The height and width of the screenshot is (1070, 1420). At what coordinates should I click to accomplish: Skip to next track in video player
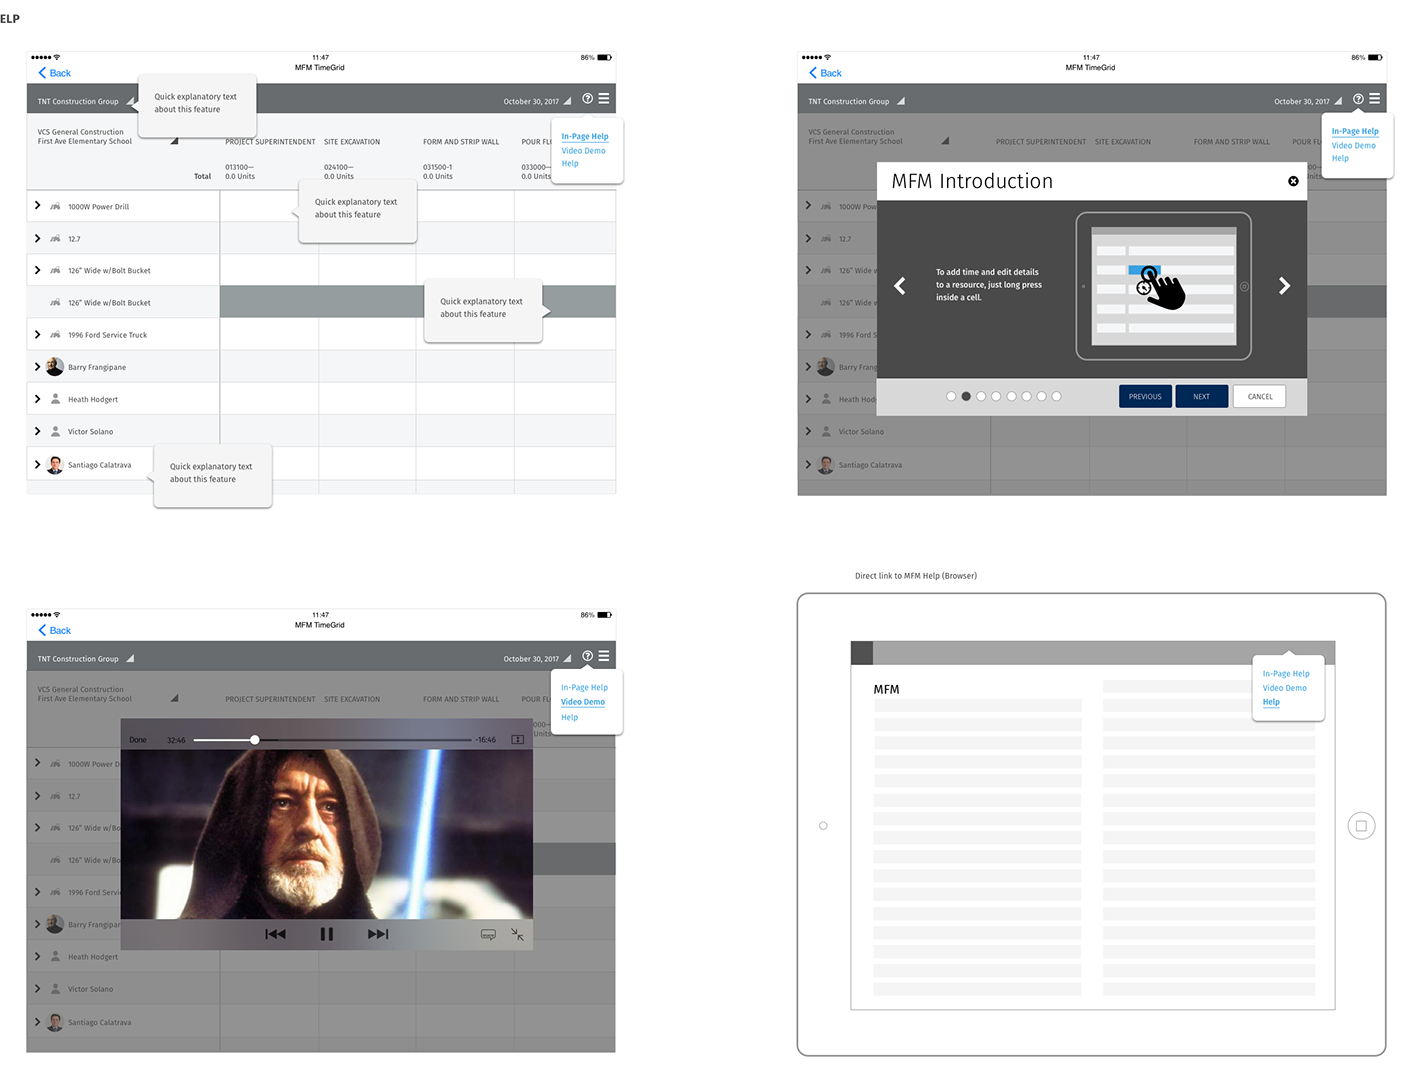(x=378, y=934)
